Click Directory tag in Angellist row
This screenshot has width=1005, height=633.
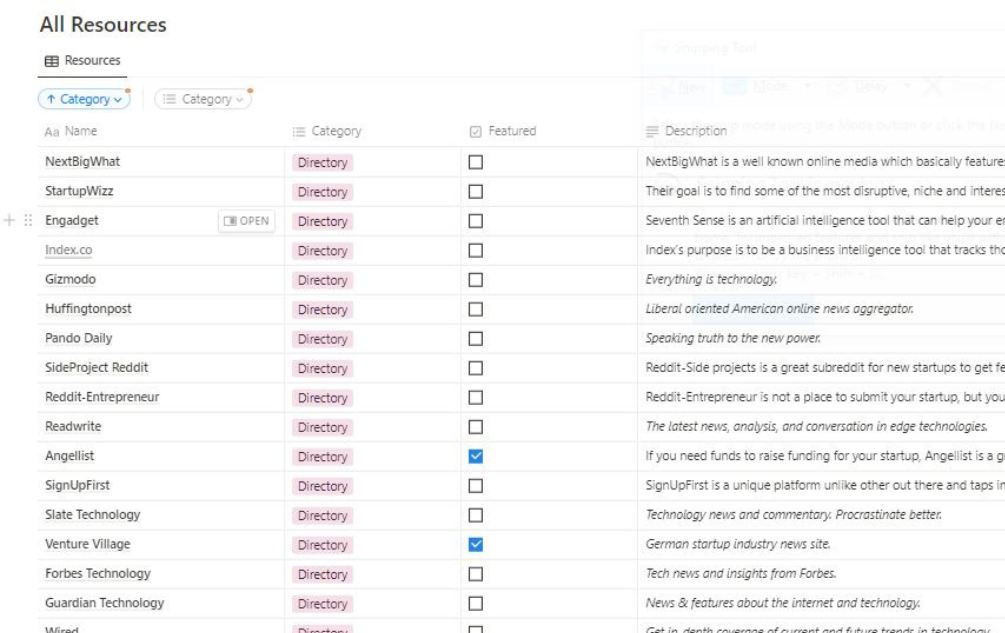322,457
